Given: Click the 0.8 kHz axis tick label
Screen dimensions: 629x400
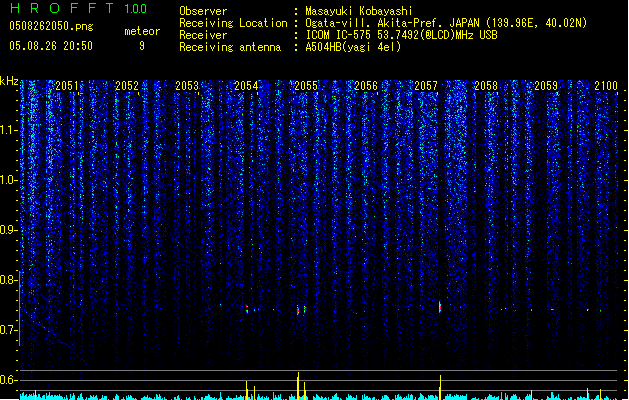Looking at the screenshot, I should [8, 280].
